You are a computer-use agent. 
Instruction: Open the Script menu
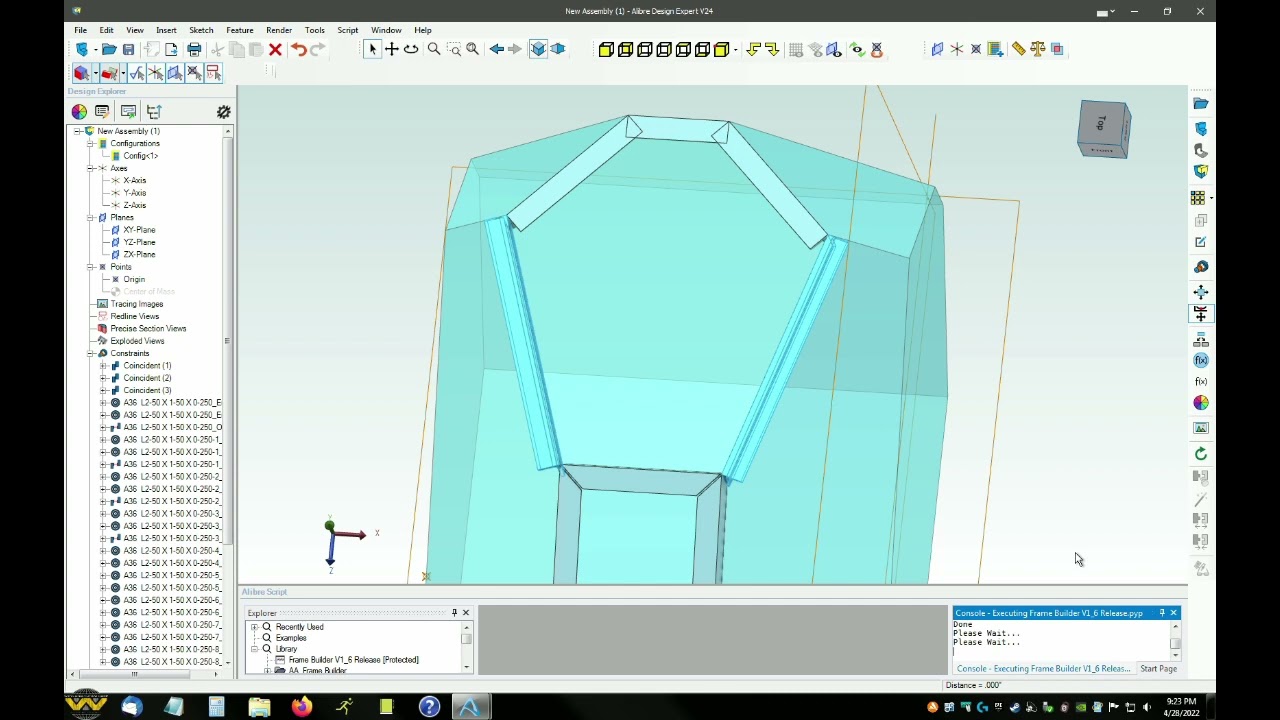coord(347,30)
